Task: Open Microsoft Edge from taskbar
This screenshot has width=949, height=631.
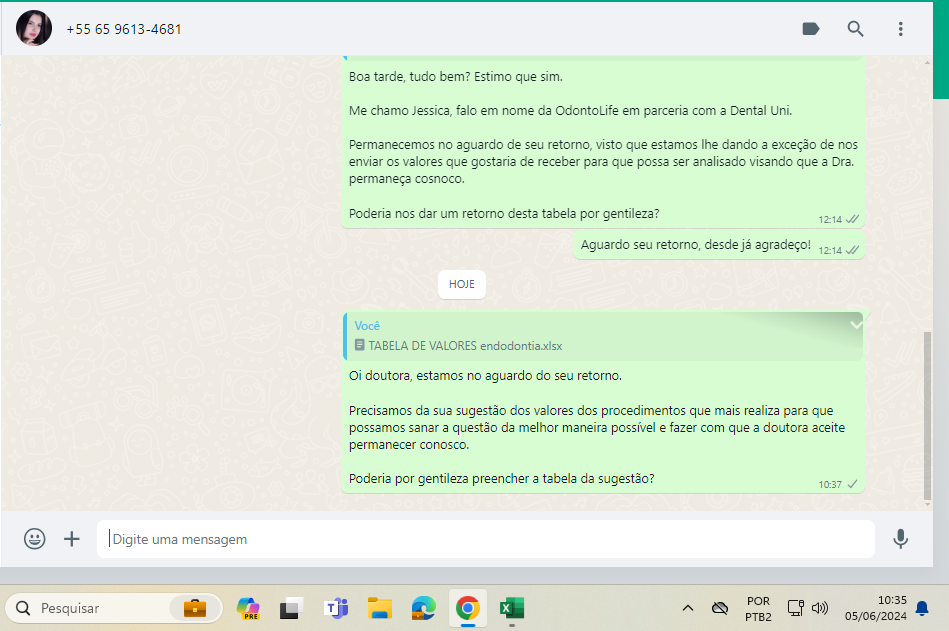Action: click(423, 608)
